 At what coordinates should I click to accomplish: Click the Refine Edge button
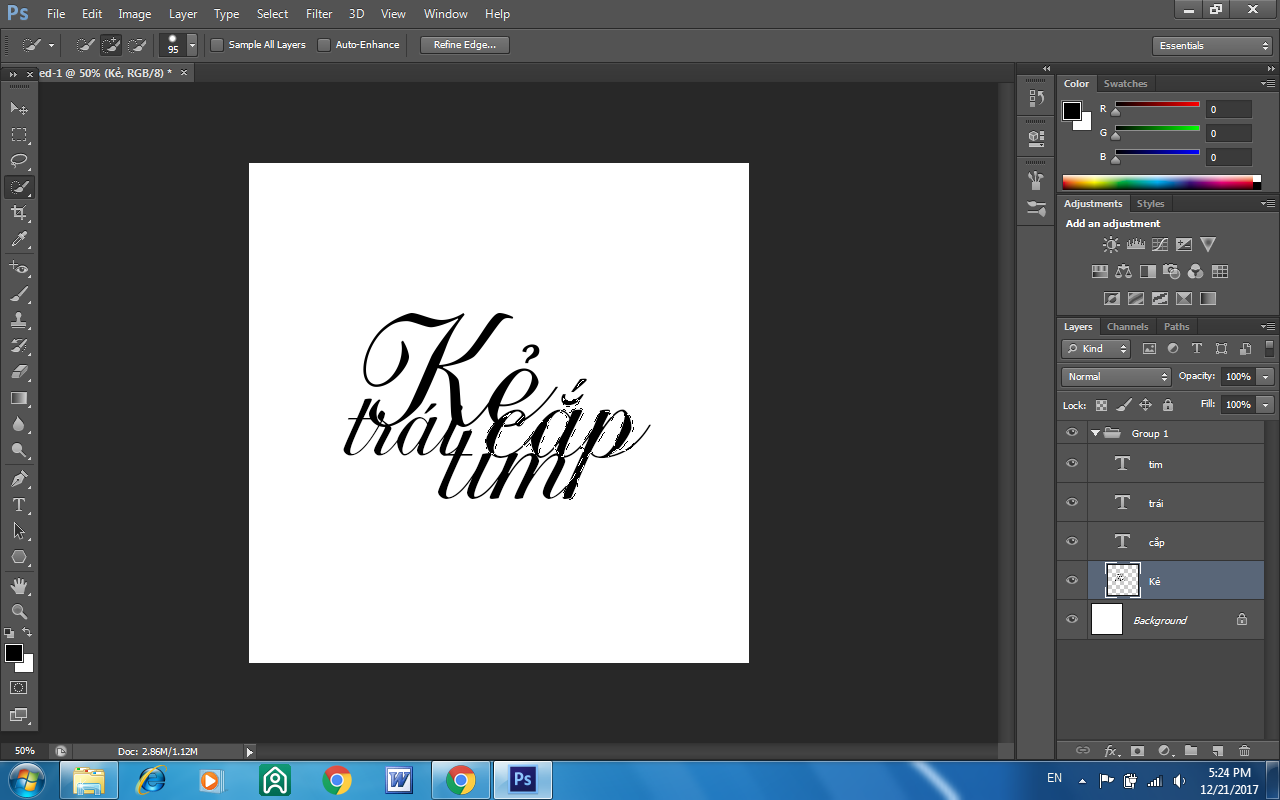coord(465,45)
